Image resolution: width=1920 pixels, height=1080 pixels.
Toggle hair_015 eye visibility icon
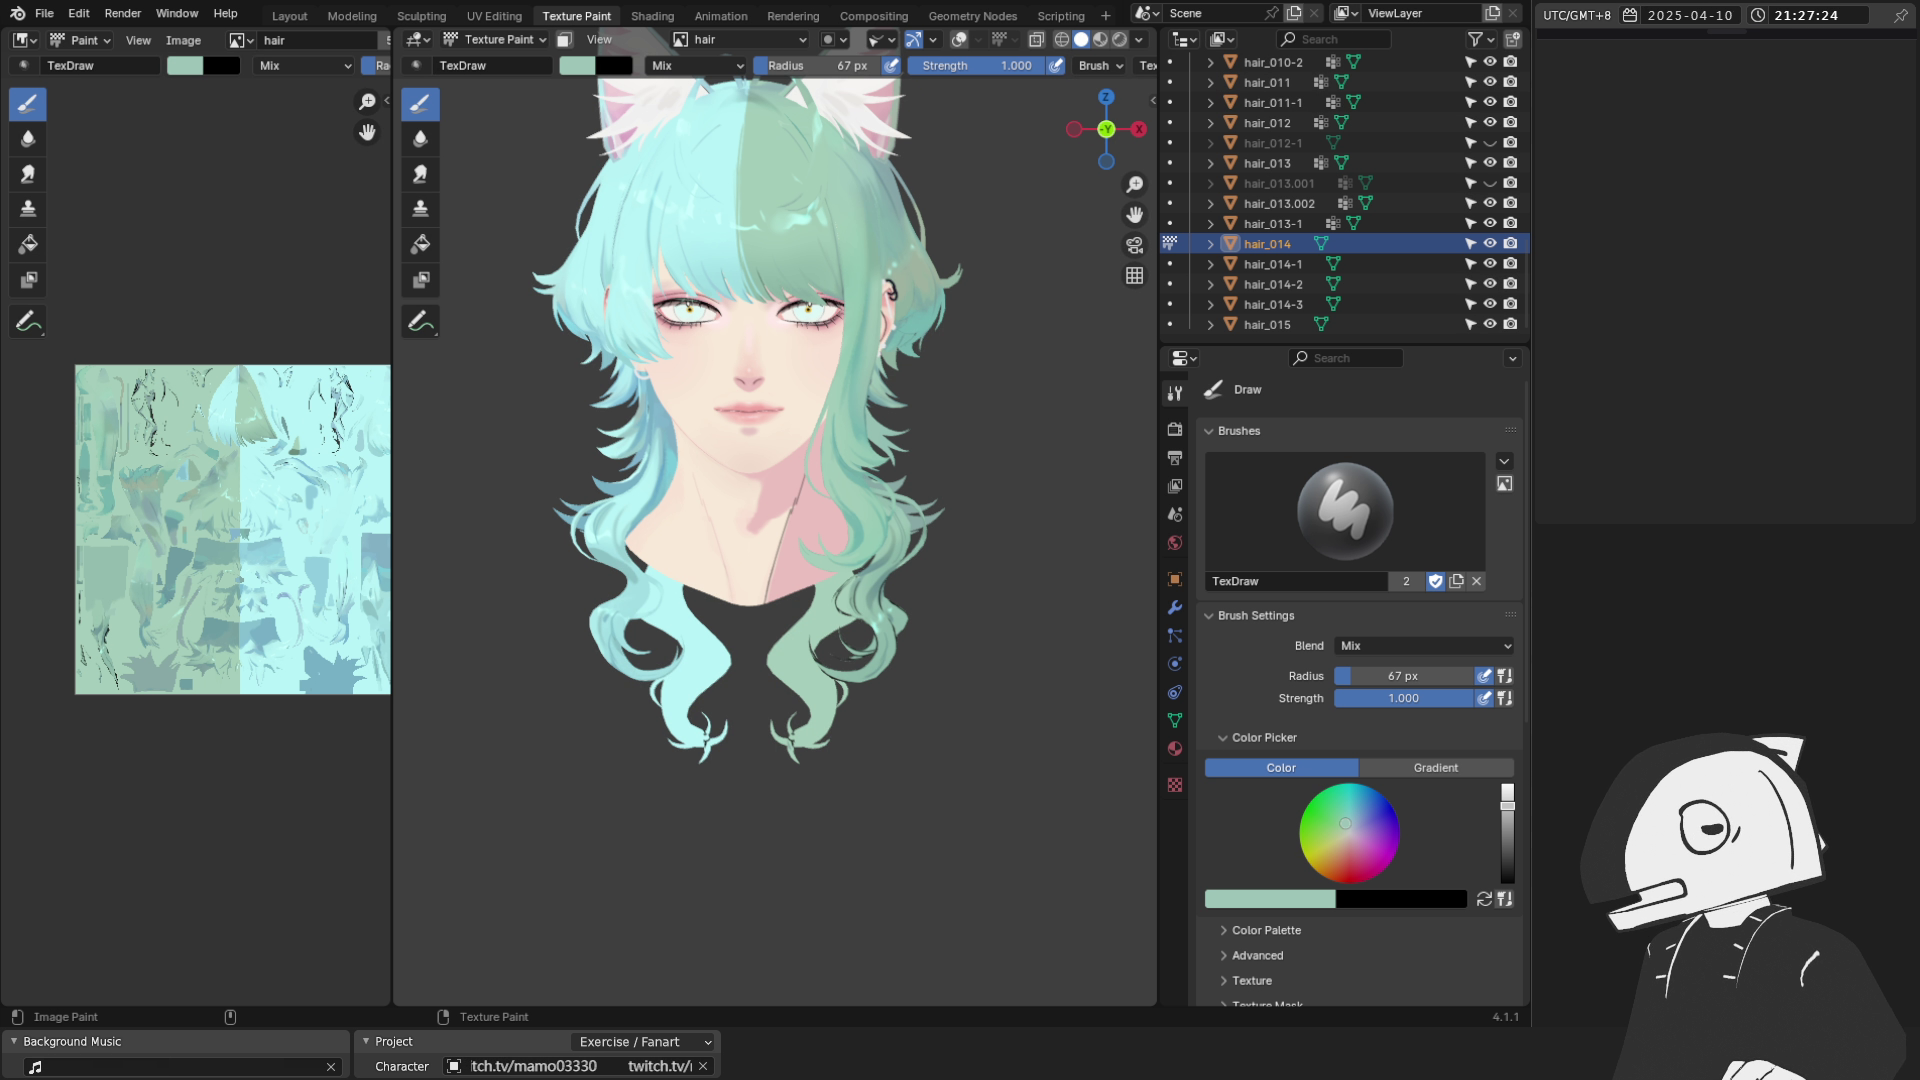(x=1490, y=324)
